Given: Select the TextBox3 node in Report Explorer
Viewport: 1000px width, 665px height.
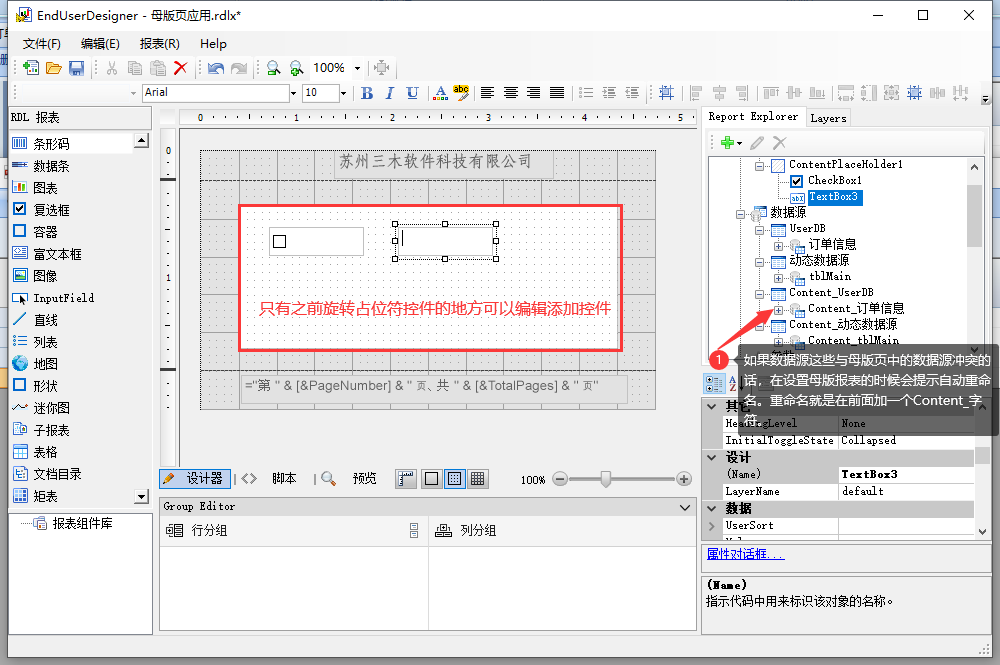Looking at the screenshot, I should point(834,197).
